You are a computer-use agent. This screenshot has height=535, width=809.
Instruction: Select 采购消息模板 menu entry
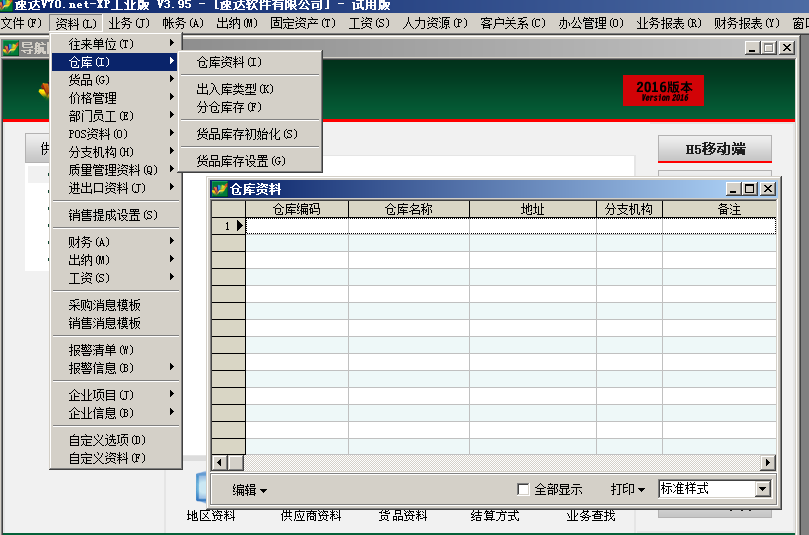[x=116, y=305]
